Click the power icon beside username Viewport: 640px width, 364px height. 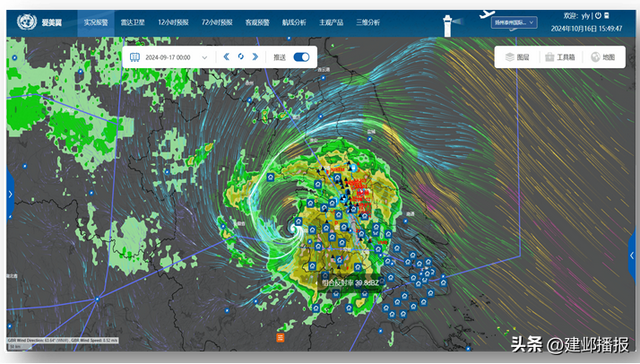point(598,16)
